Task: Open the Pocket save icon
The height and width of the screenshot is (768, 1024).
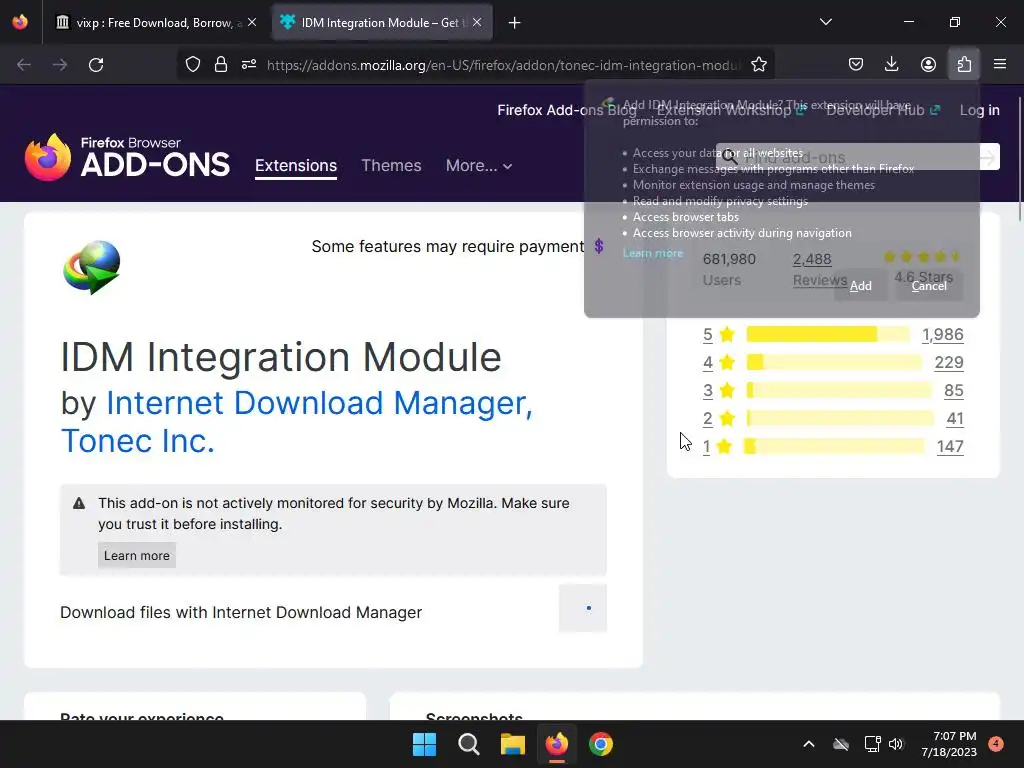Action: click(856, 64)
